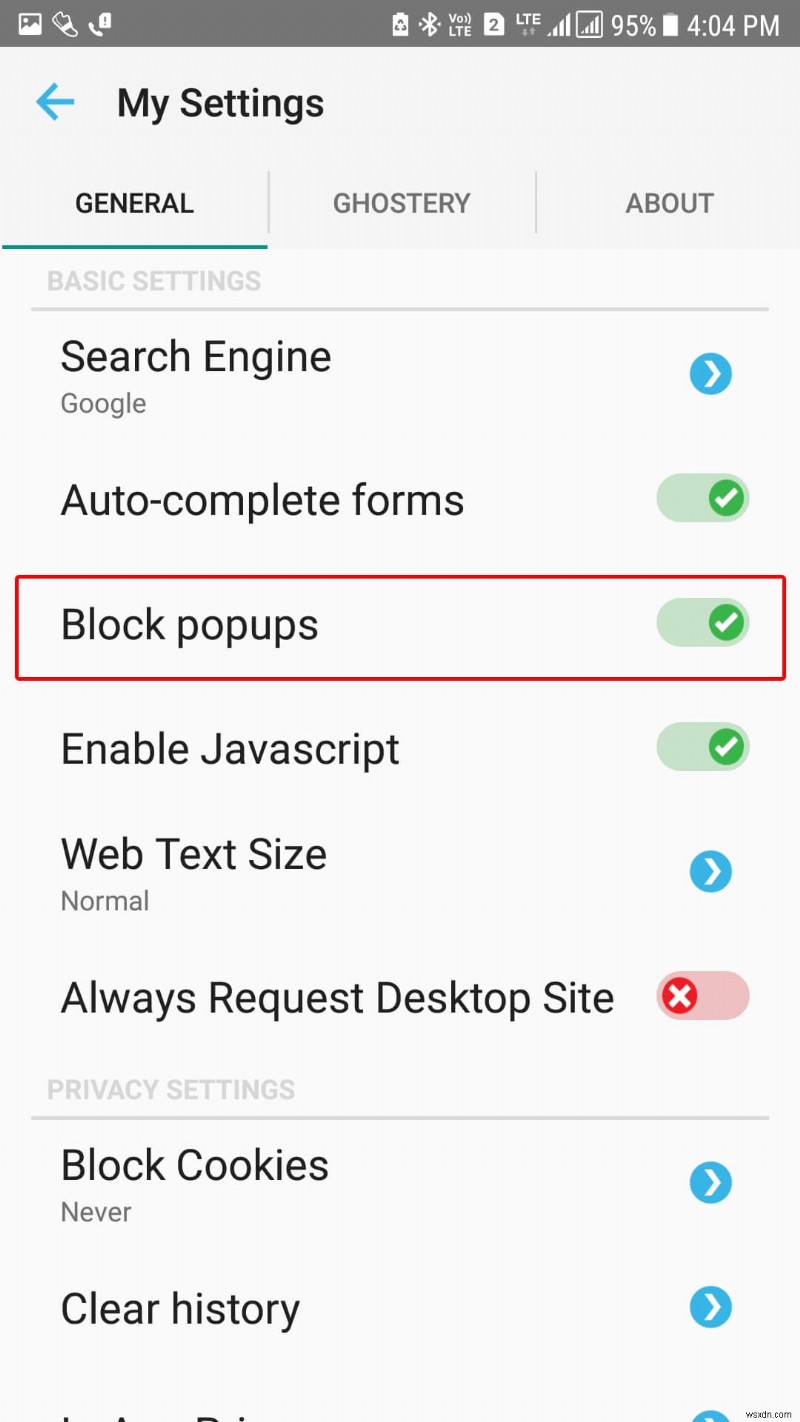Open Block Cookies settings chevron

tap(711, 1182)
